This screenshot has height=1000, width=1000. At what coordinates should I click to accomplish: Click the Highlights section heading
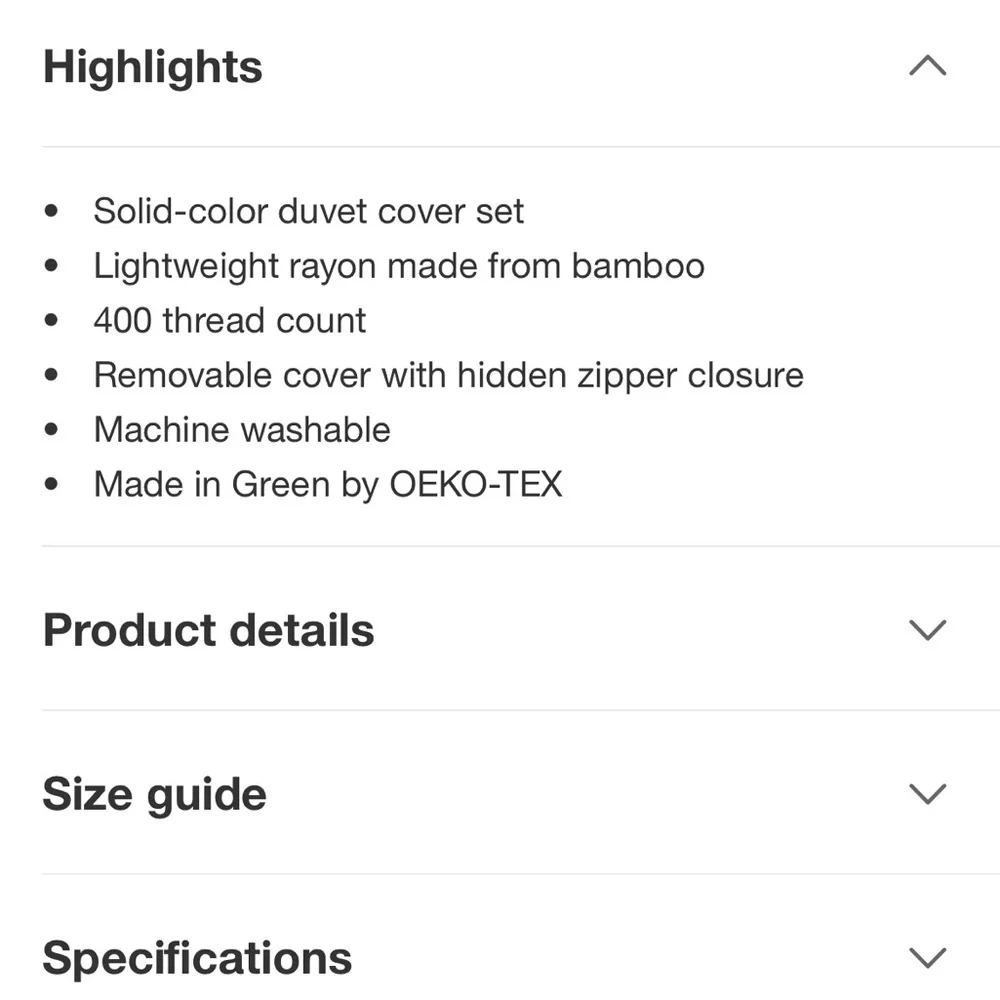(x=152, y=68)
